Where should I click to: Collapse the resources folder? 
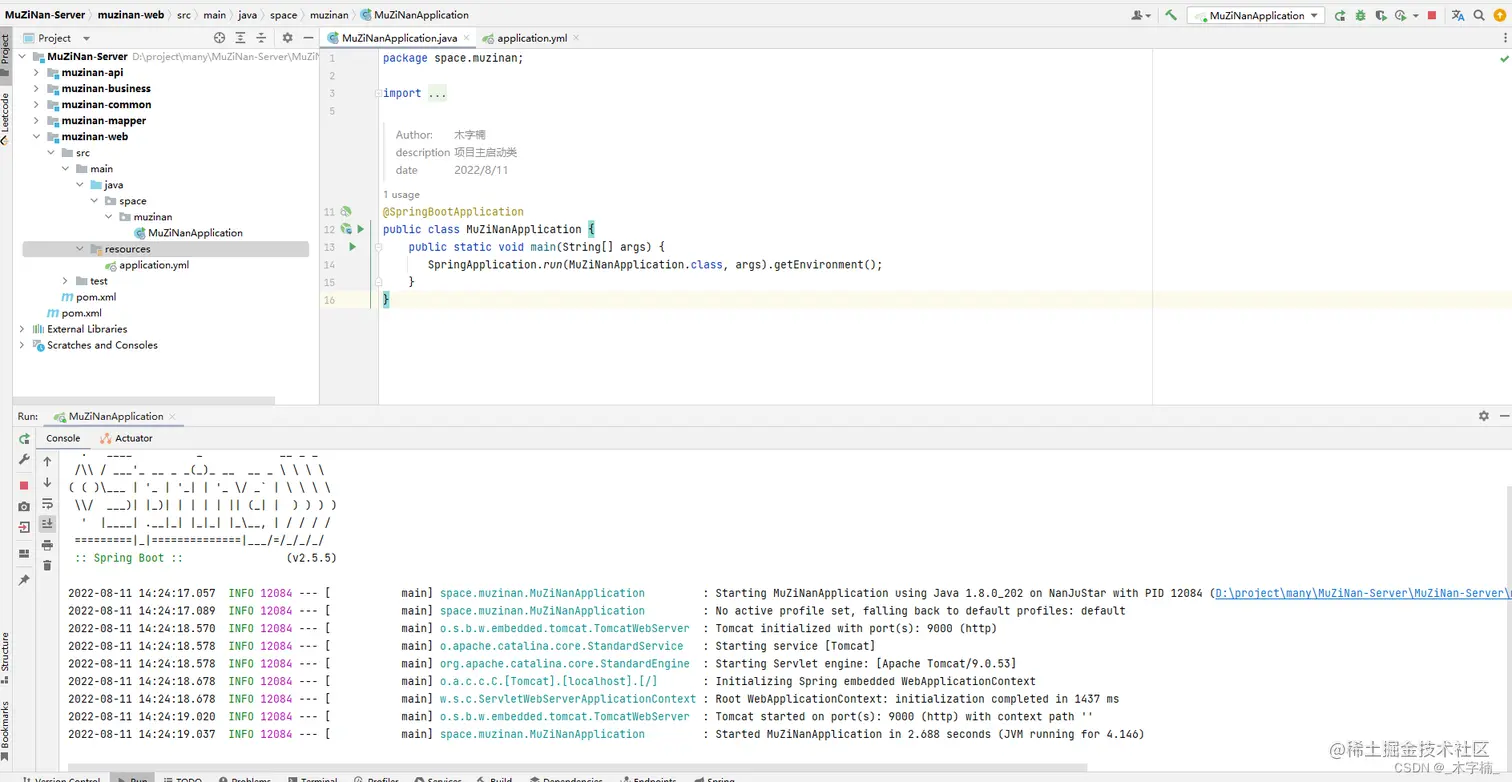pos(80,249)
